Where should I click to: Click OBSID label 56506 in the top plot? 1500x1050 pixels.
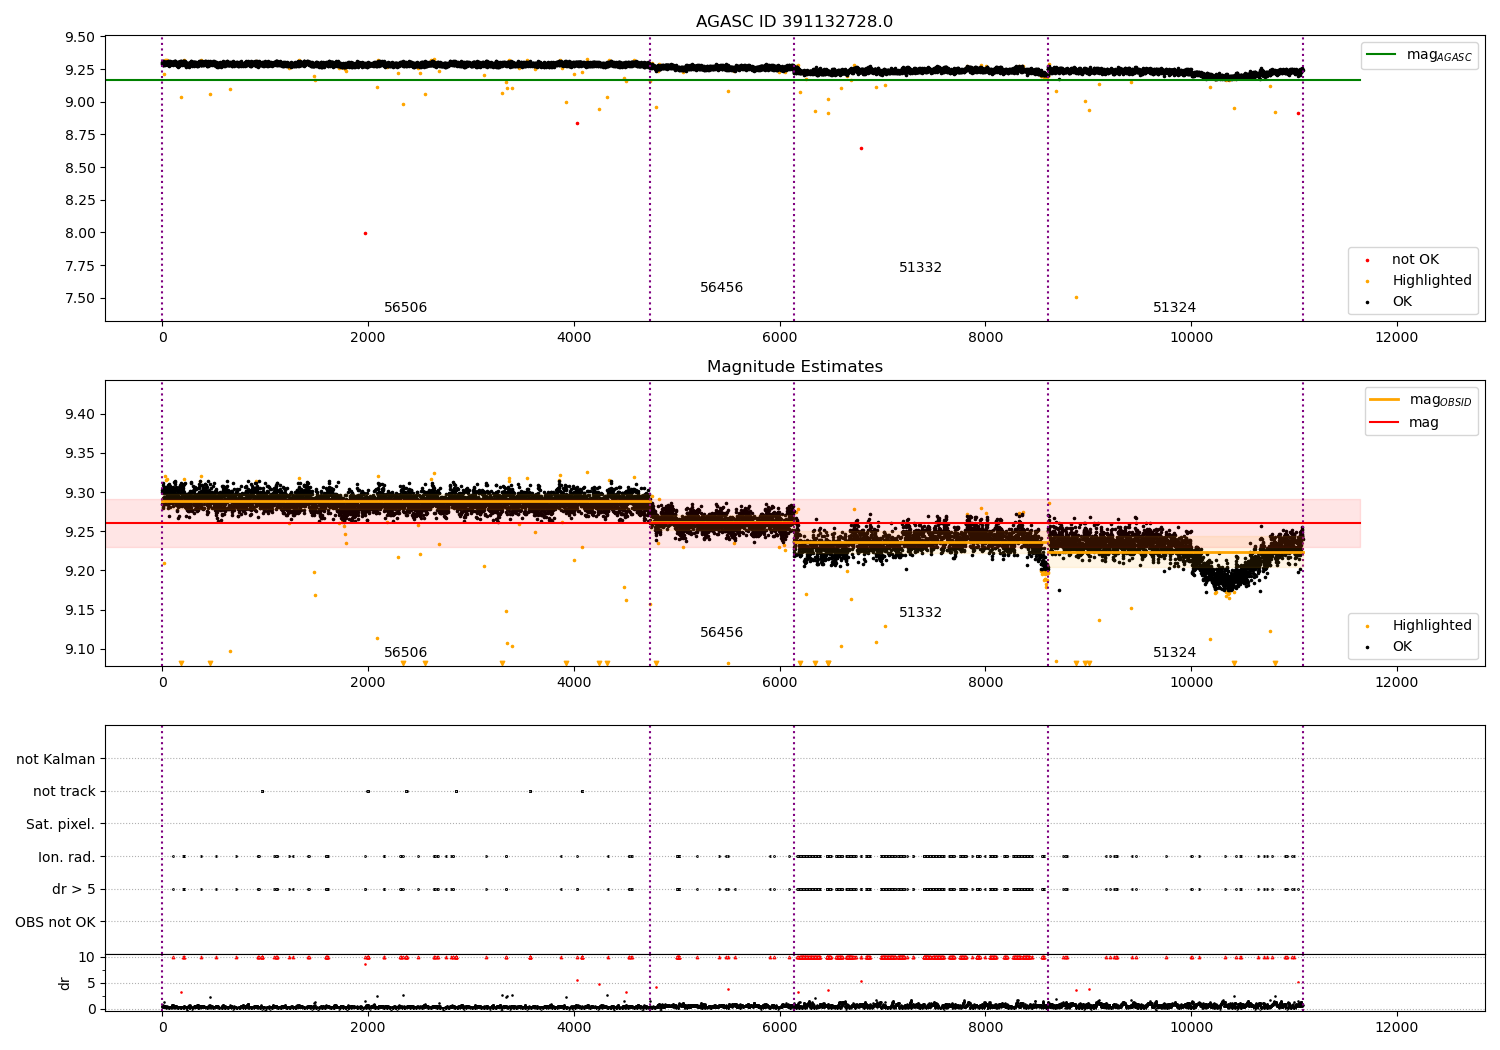click(x=405, y=308)
